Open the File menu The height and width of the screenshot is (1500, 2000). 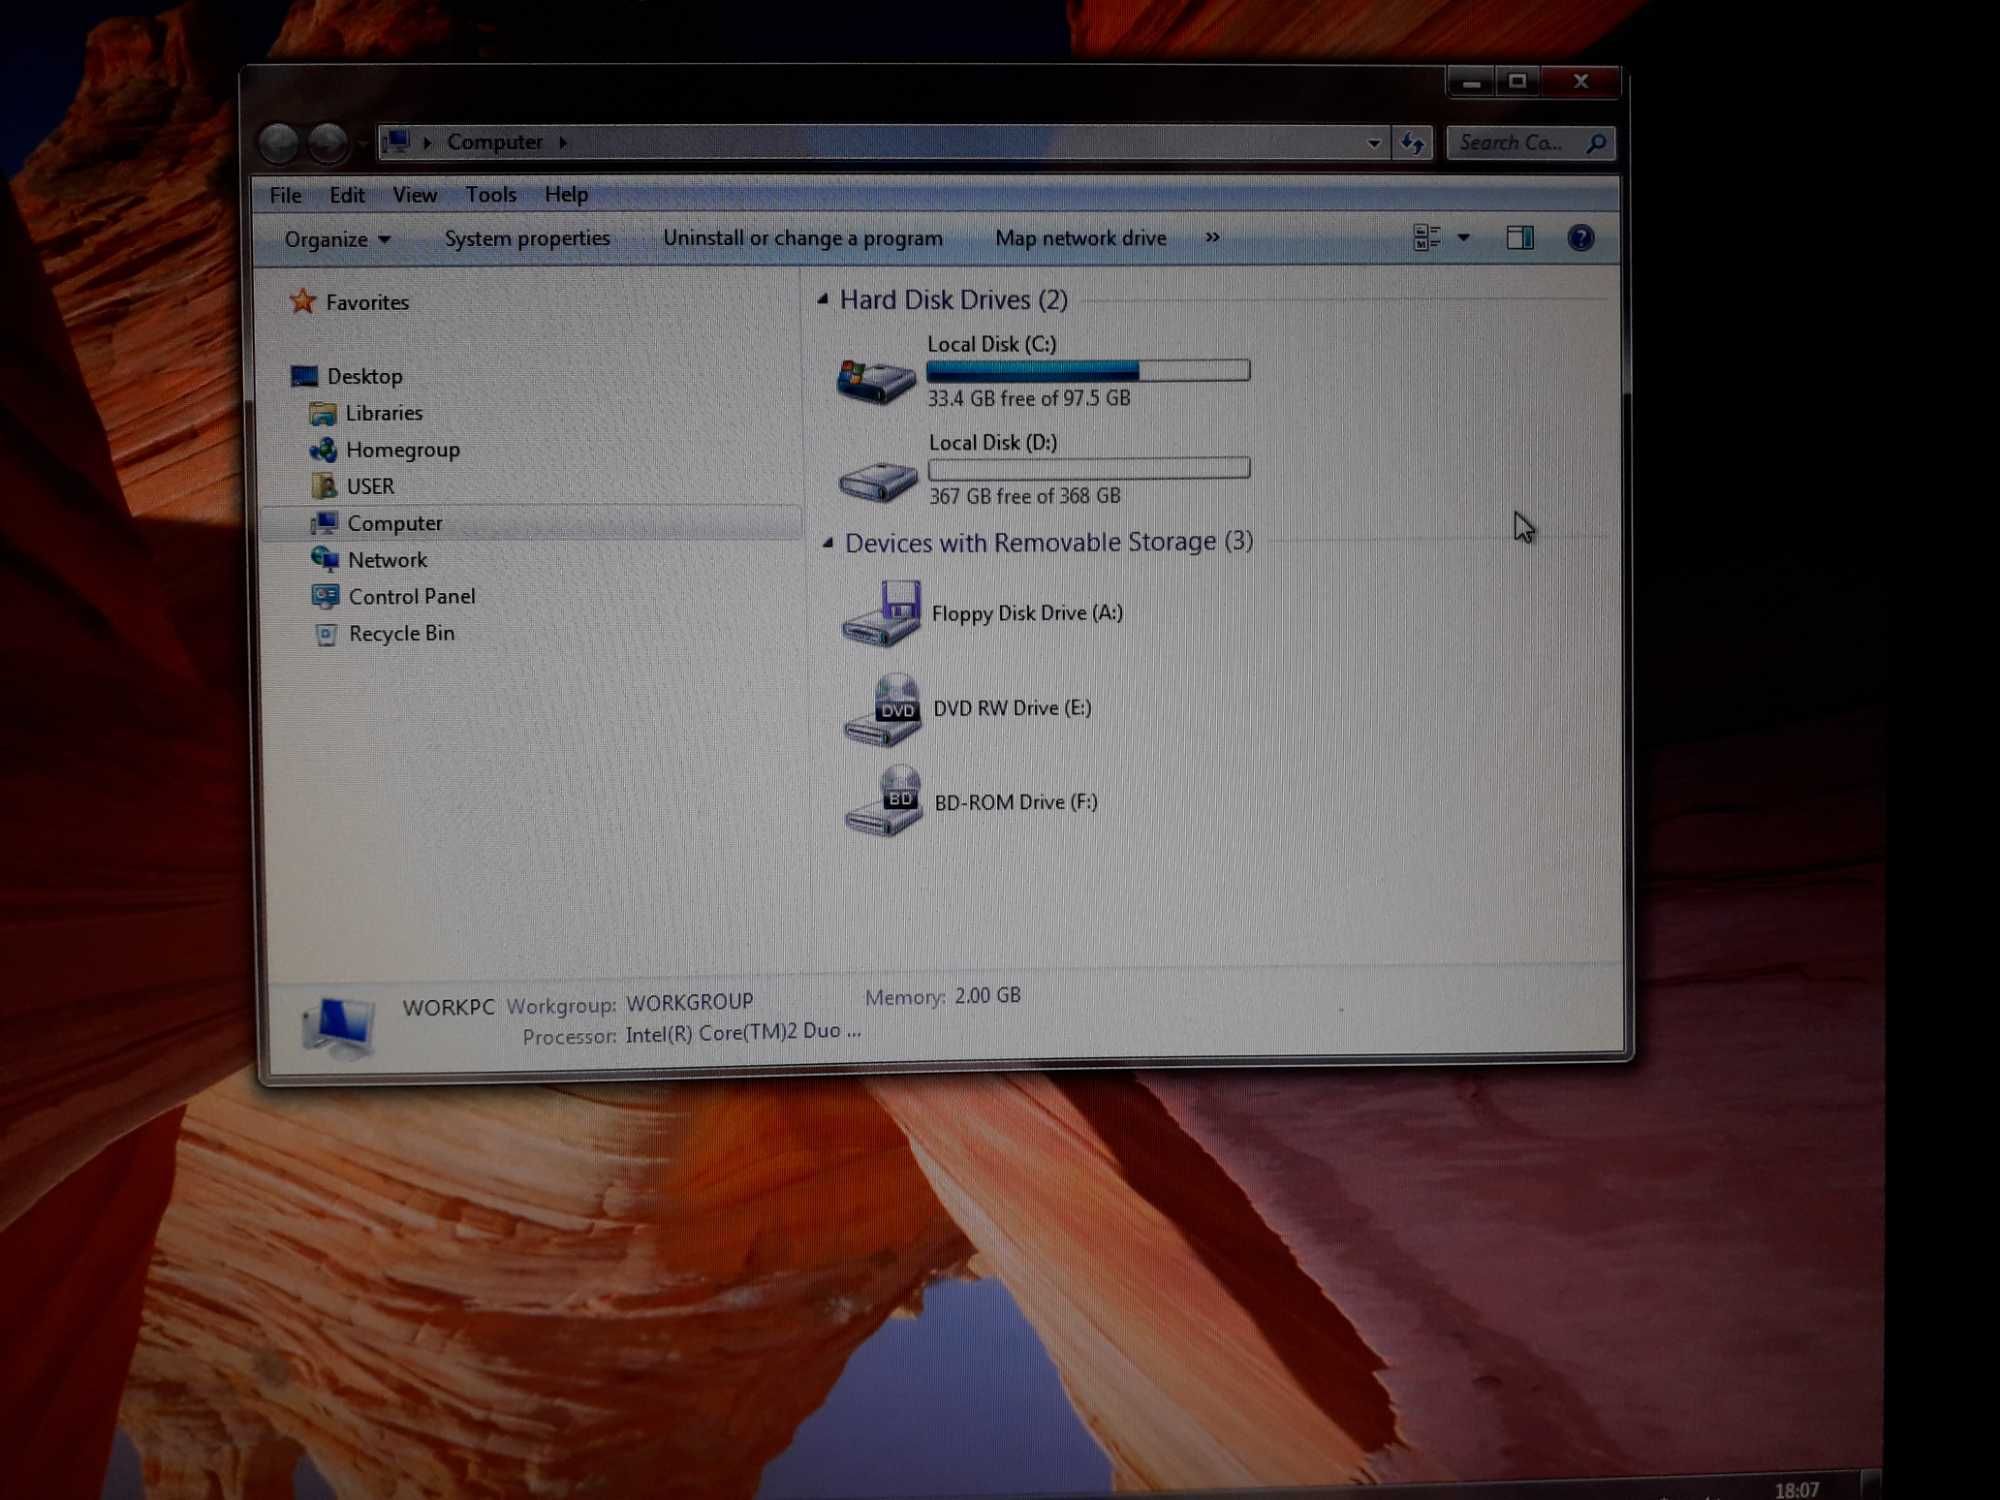287,194
